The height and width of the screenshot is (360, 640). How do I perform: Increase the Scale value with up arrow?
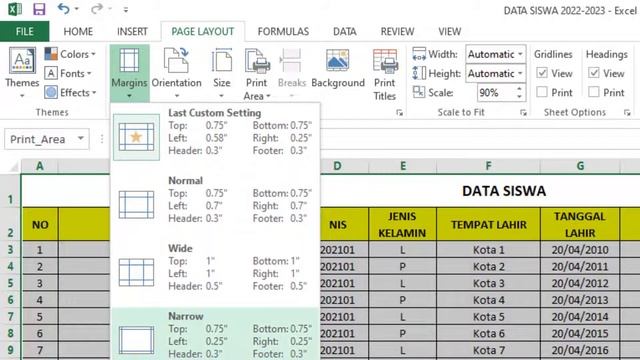[x=519, y=89]
